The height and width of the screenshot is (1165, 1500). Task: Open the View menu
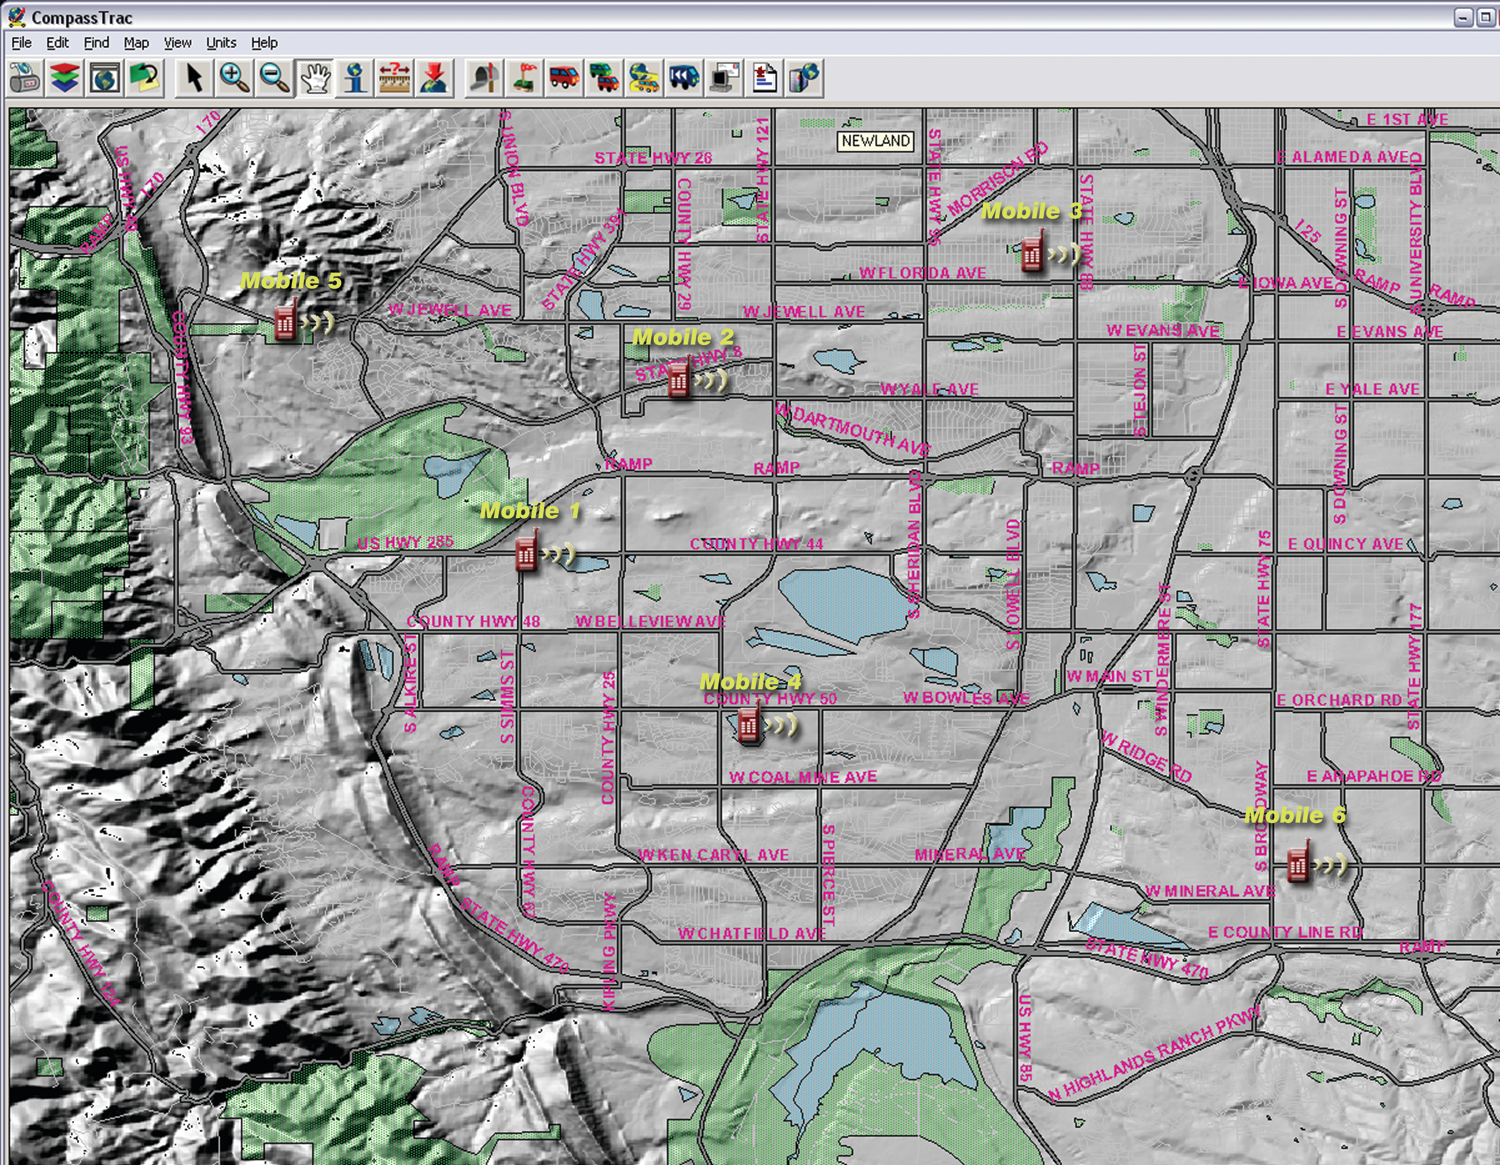point(177,43)
